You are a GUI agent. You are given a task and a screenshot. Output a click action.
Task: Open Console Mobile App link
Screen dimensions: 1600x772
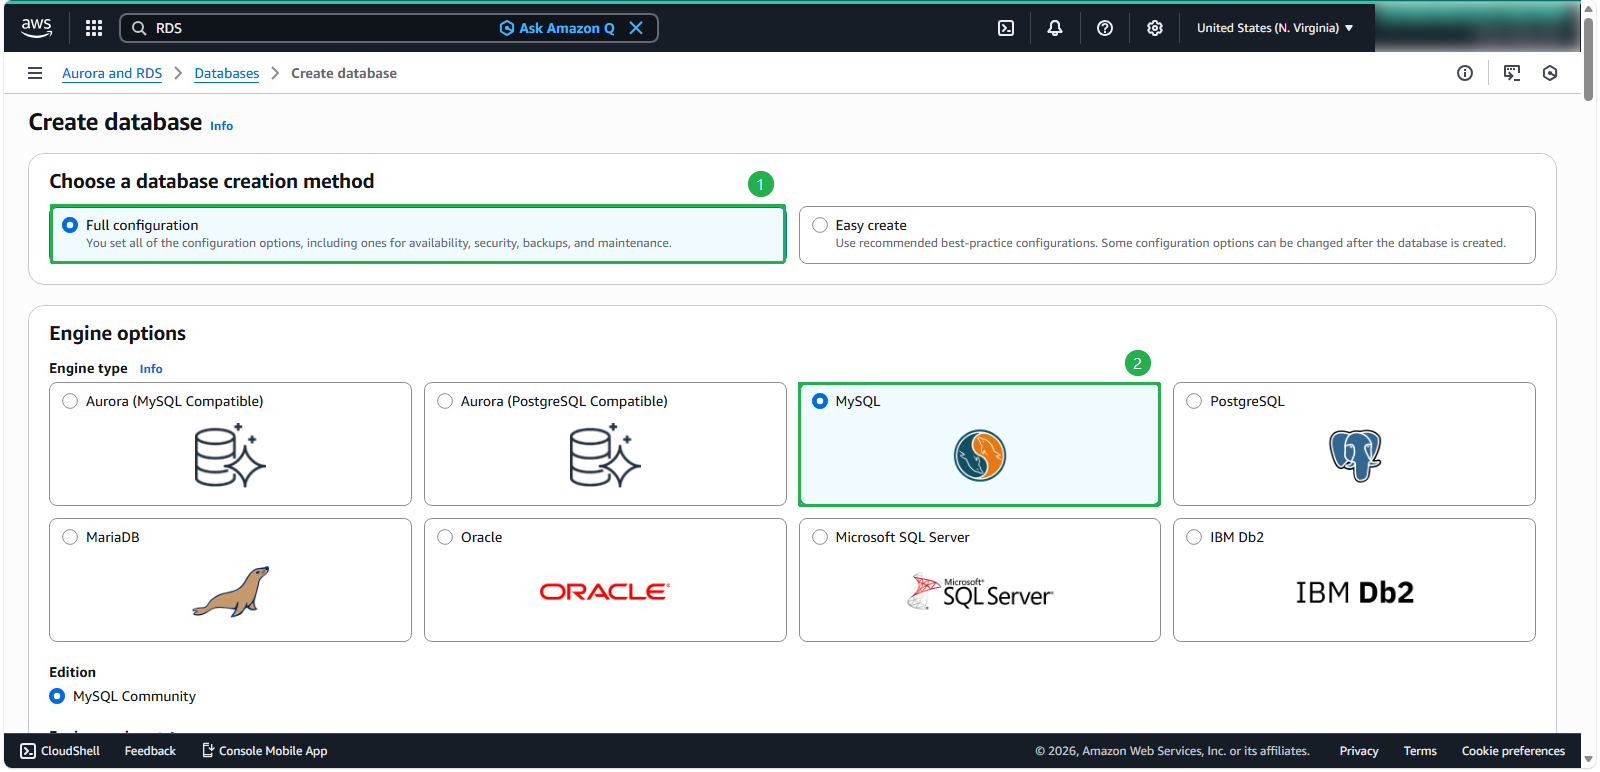[265, 751]
